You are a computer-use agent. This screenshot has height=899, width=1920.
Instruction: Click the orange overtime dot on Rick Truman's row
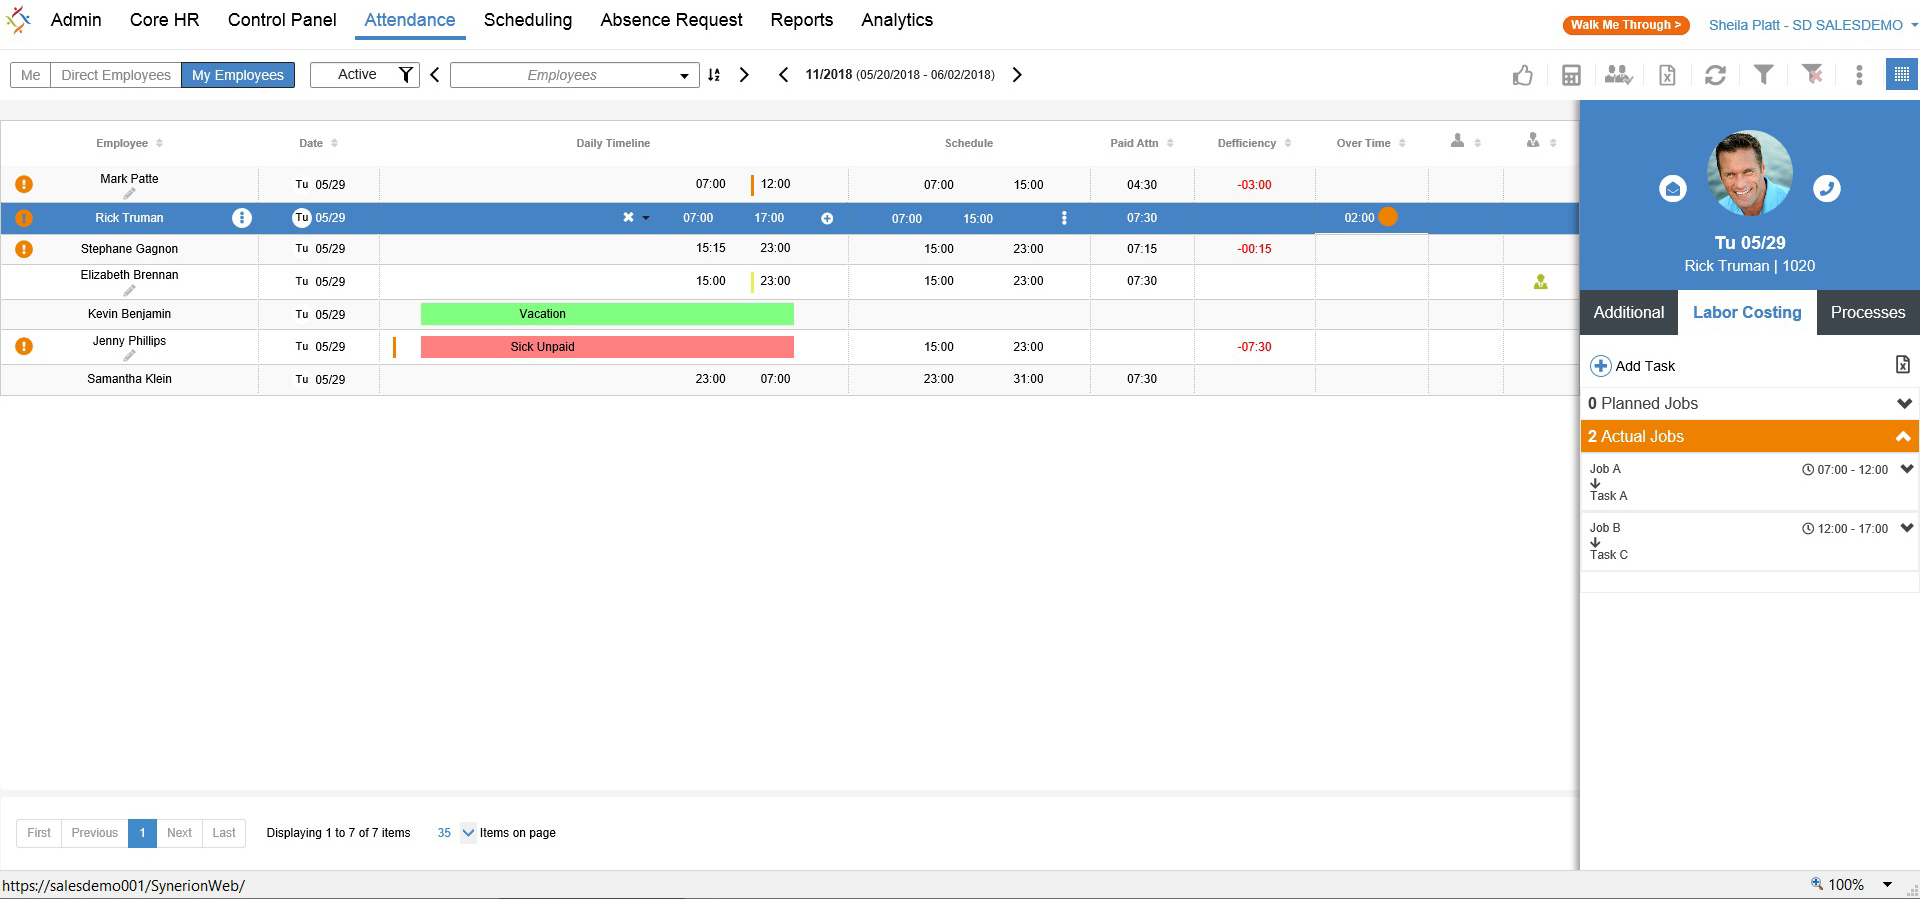pos(1388,217)
